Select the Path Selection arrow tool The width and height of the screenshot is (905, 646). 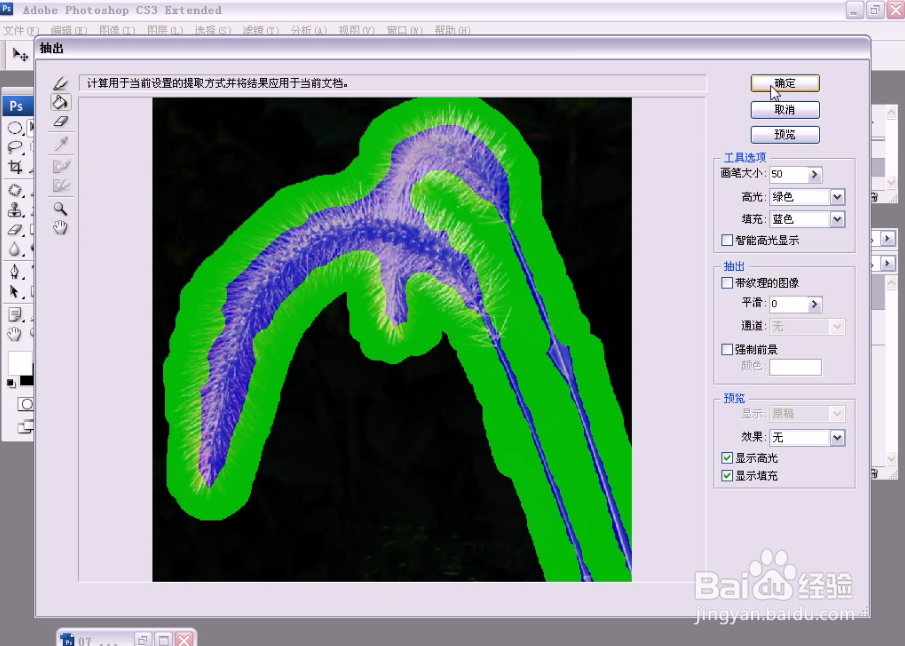(x=15, y=292)
